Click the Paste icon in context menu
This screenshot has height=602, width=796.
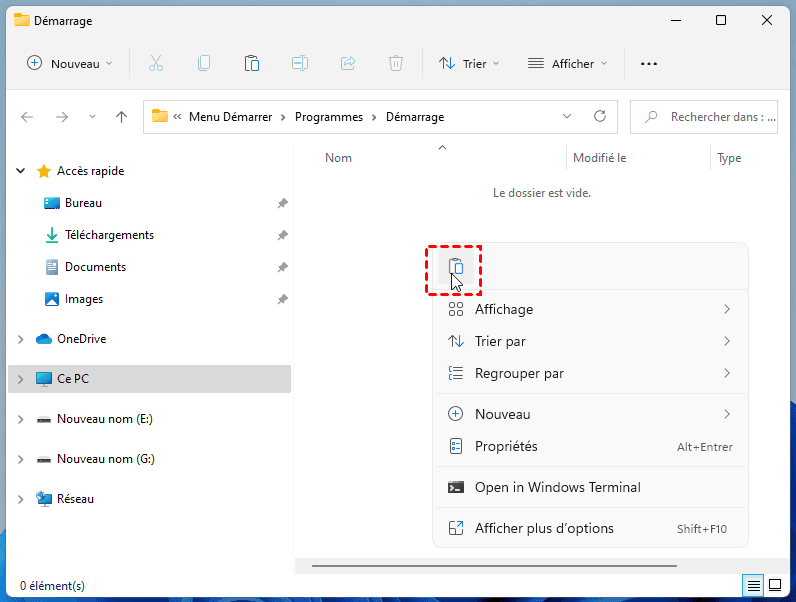tap(456, 268)
